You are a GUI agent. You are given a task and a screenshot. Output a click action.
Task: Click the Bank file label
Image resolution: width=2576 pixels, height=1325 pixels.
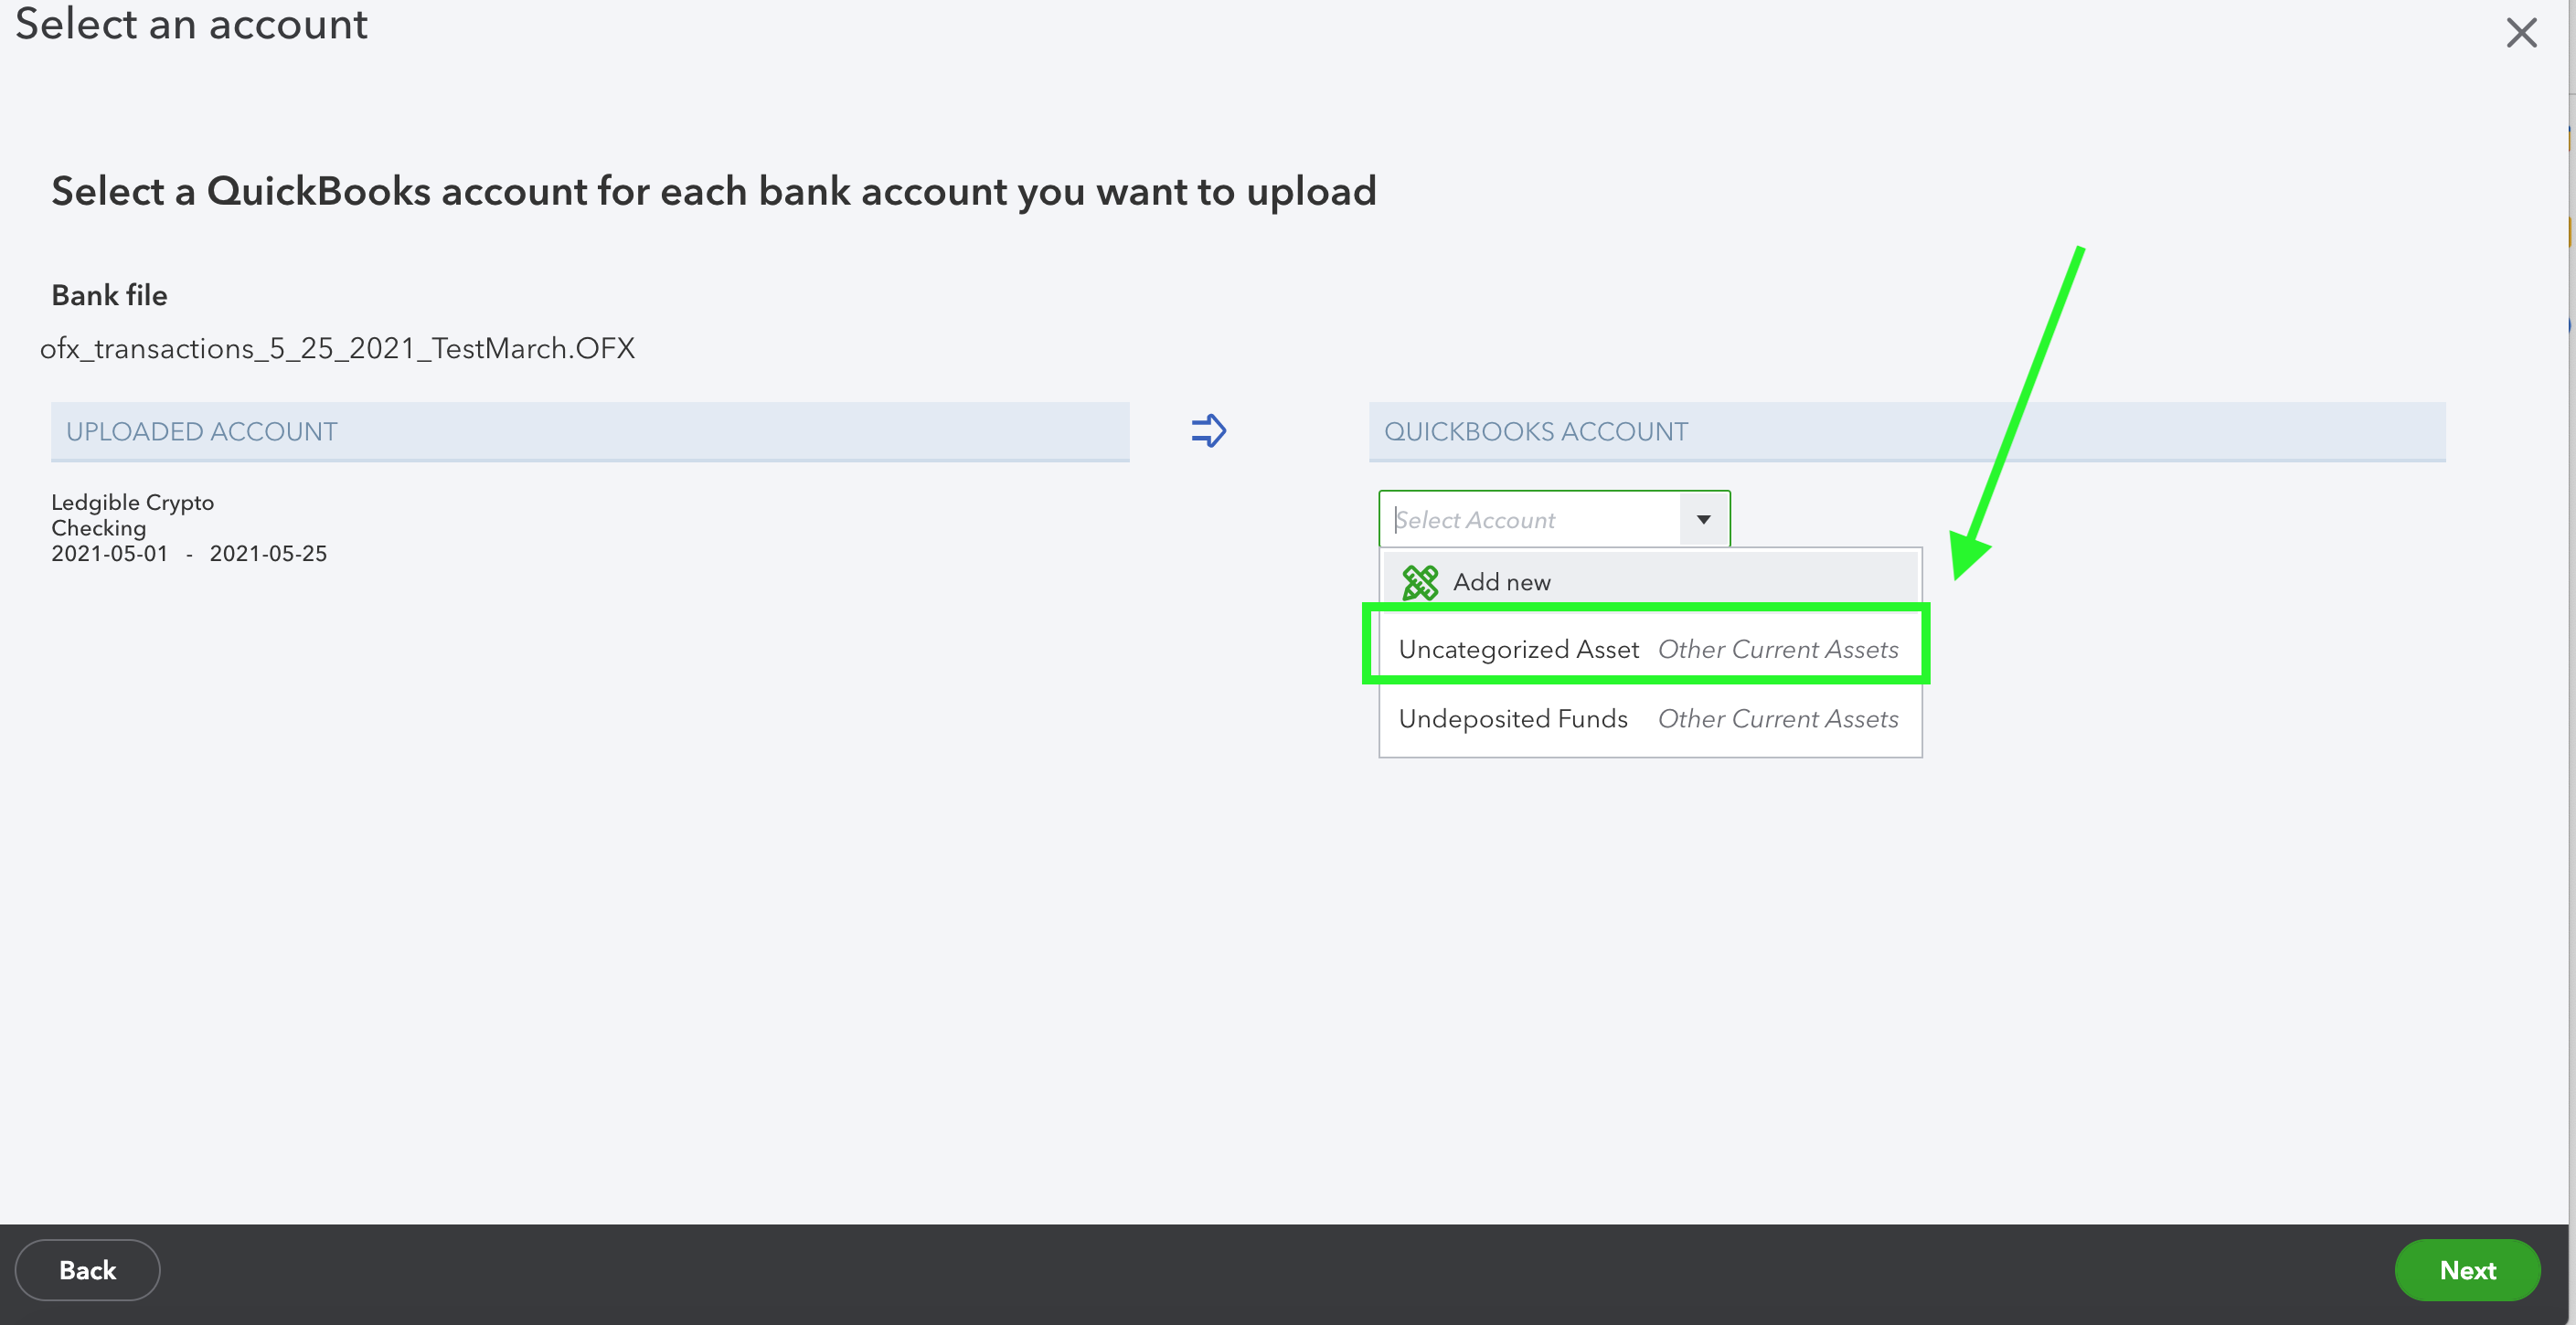pos(109,295)
